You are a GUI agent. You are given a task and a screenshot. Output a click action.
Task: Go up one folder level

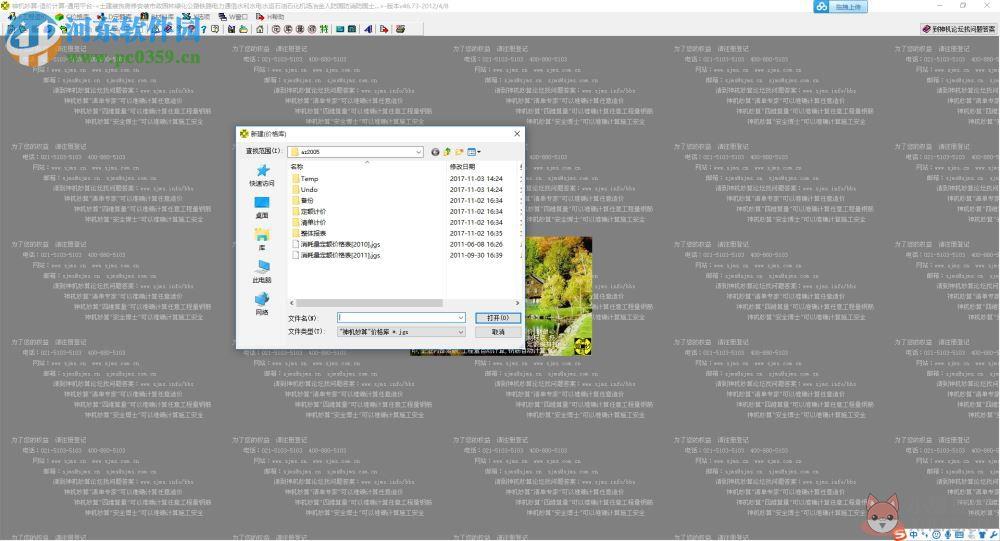[447, 152]
